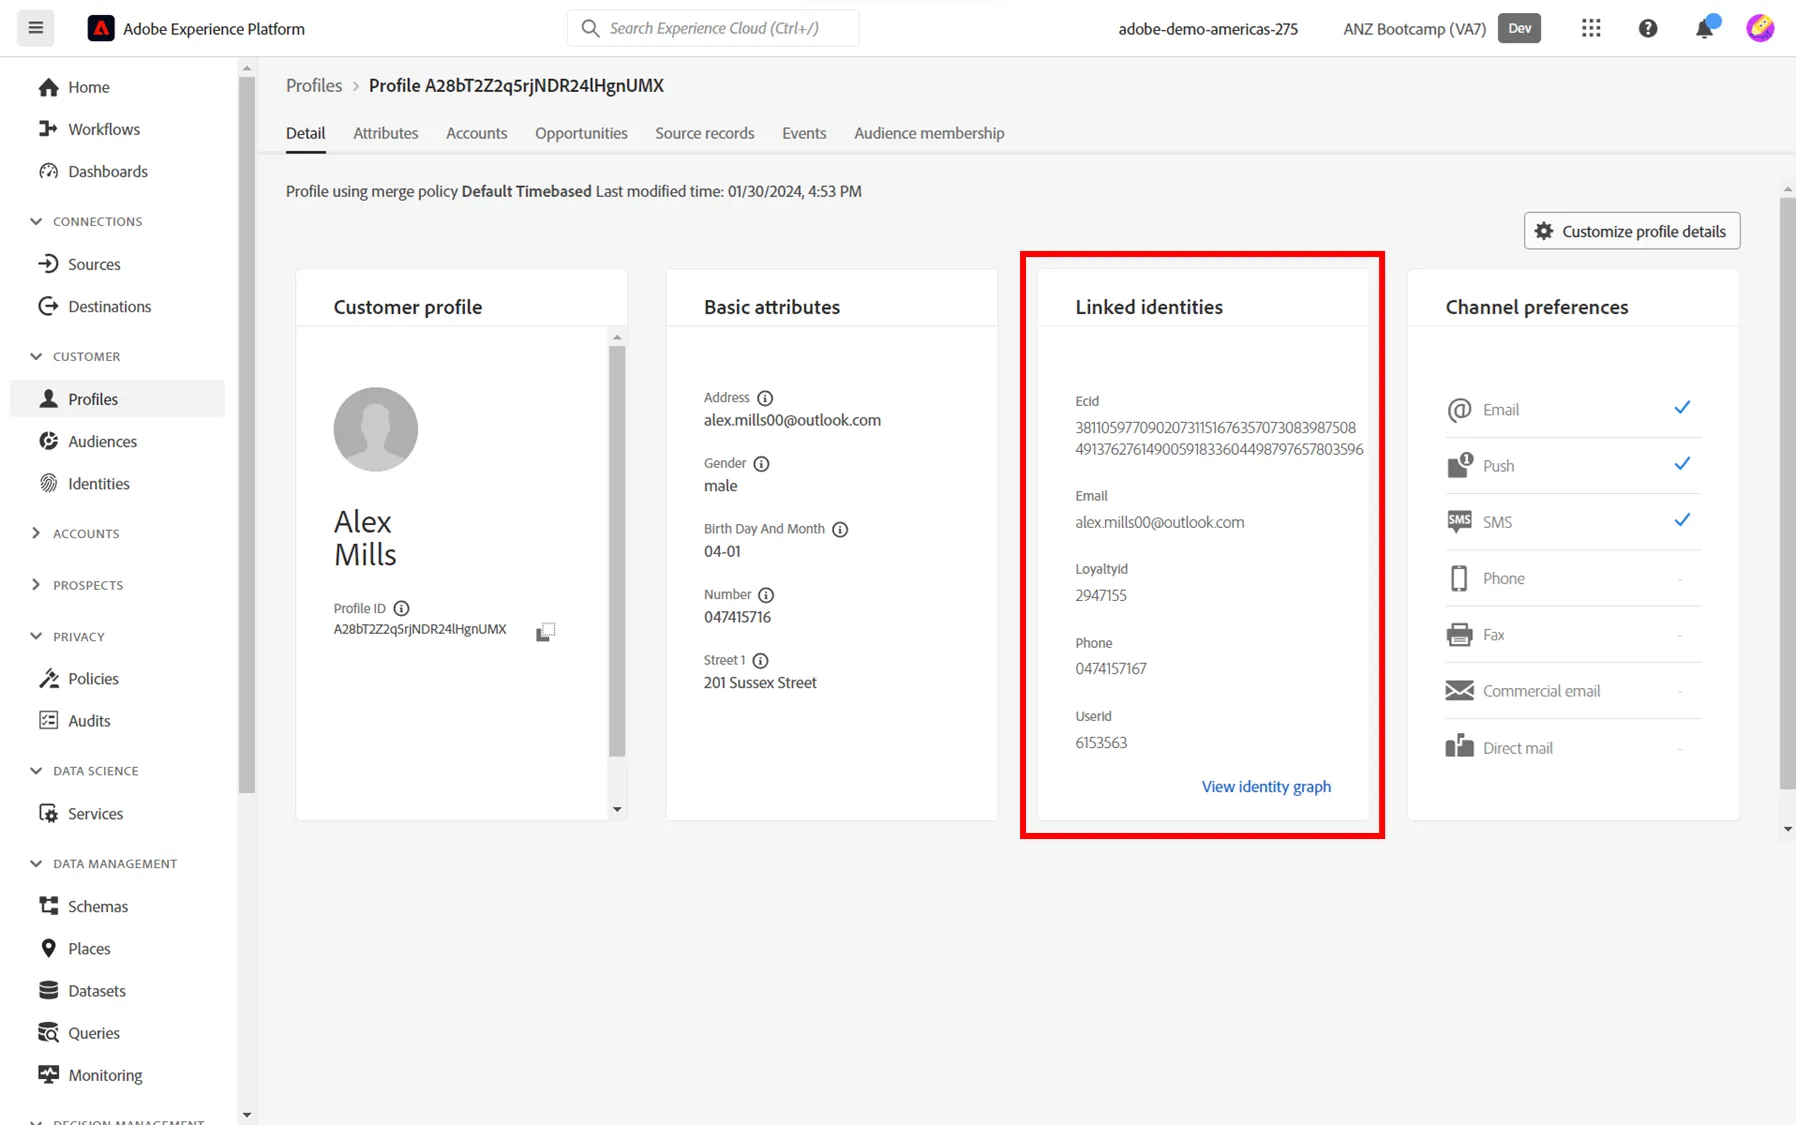This screenshot has width=1796, height=1125.
Task: Click the adobe-demo-americas-275 organization name
Action: coord(1208,29)
